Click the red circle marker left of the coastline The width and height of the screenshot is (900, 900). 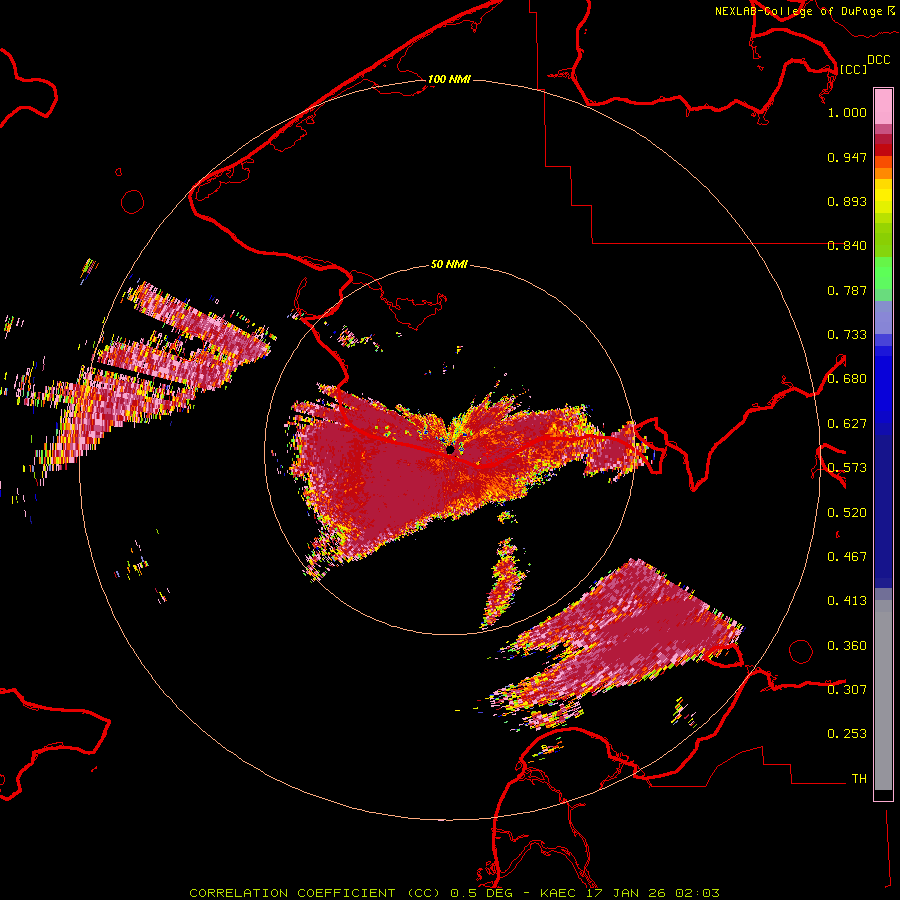pos(133,202)
